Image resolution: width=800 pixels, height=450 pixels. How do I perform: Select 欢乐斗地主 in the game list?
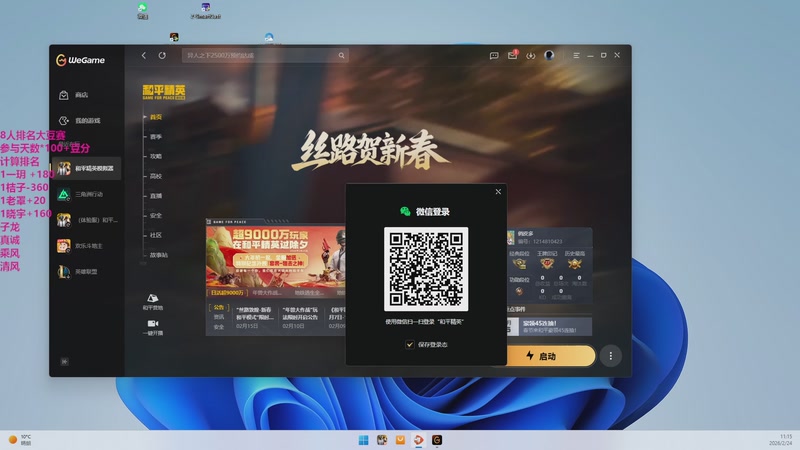coord(86,246)
